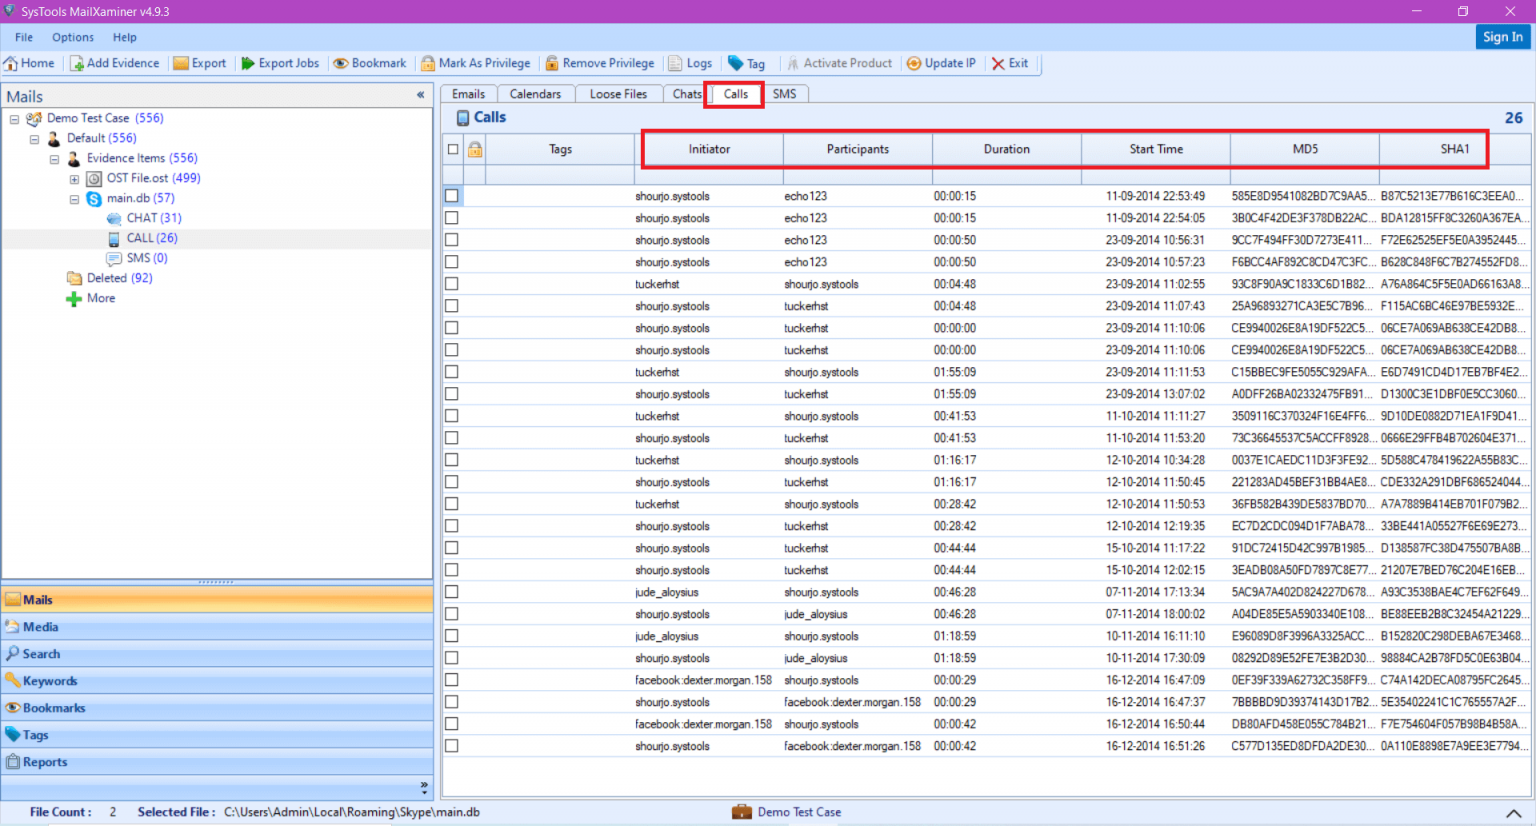Switch to the Calendars tab
1536x826 pixels.
tap(535, 94)
